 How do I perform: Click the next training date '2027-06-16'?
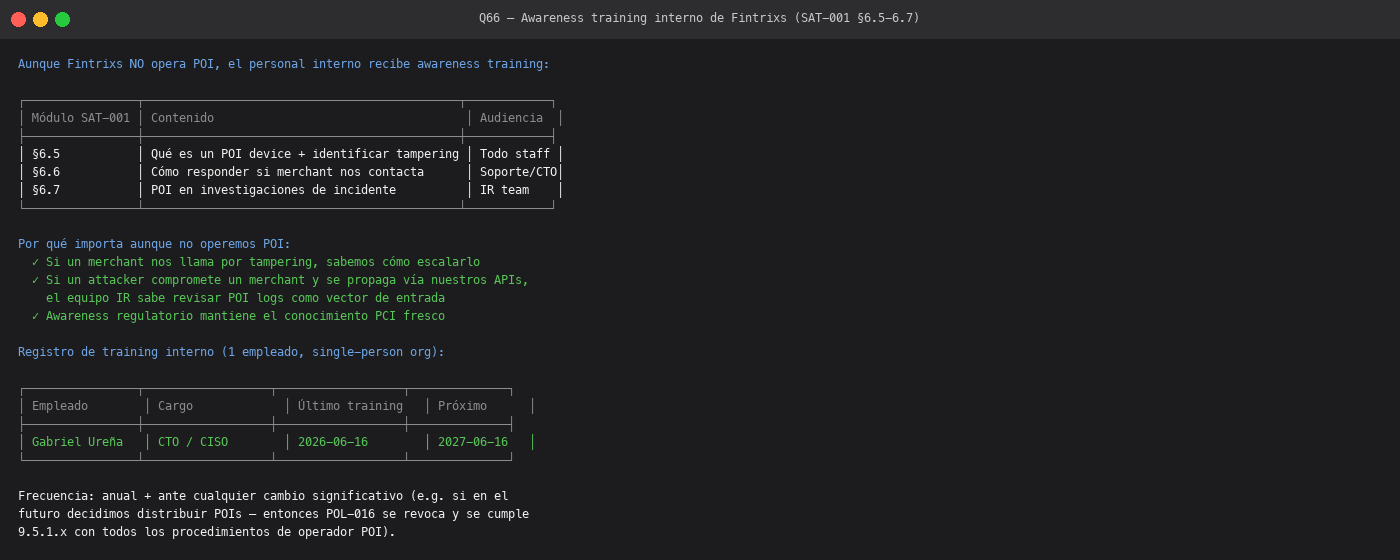click(473, 442)
